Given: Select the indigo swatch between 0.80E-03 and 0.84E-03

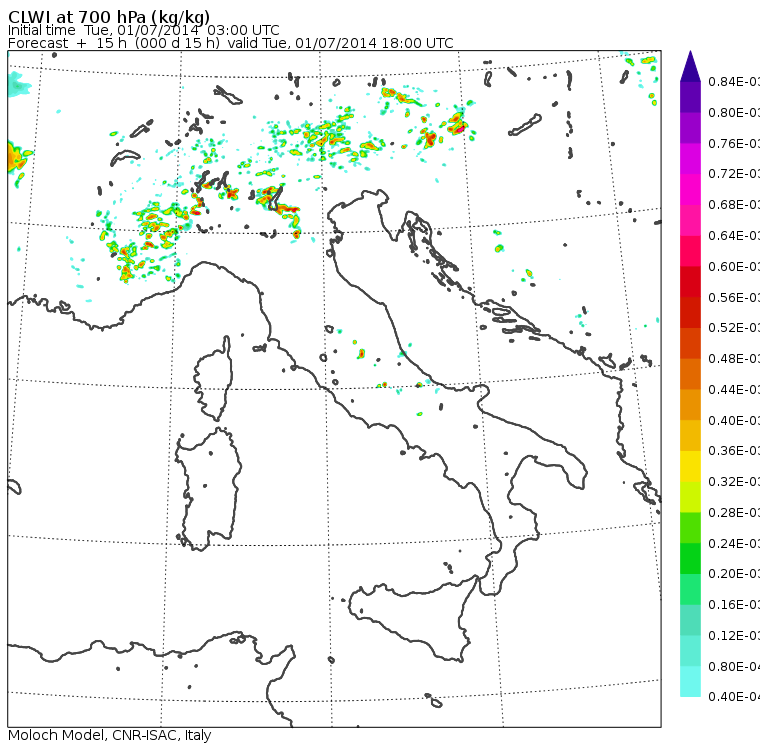Looking at the screenshot, I should tap(690, 97).
